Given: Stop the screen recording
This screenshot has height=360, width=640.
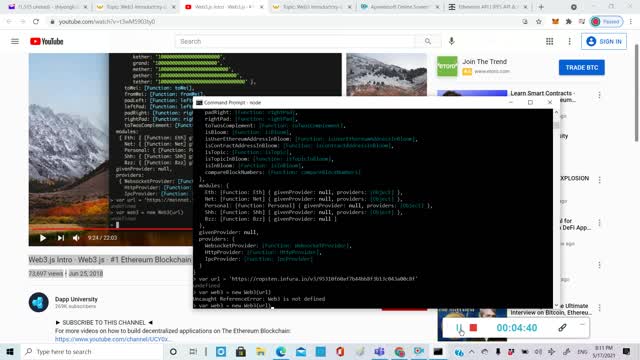Looking at the screenshot, I should [473, 328].
